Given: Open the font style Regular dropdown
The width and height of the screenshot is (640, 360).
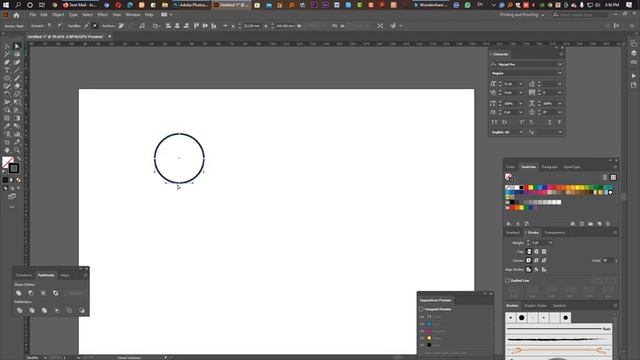Looking at the screenshot, I should pyautogui.click(x=560, y=73).
